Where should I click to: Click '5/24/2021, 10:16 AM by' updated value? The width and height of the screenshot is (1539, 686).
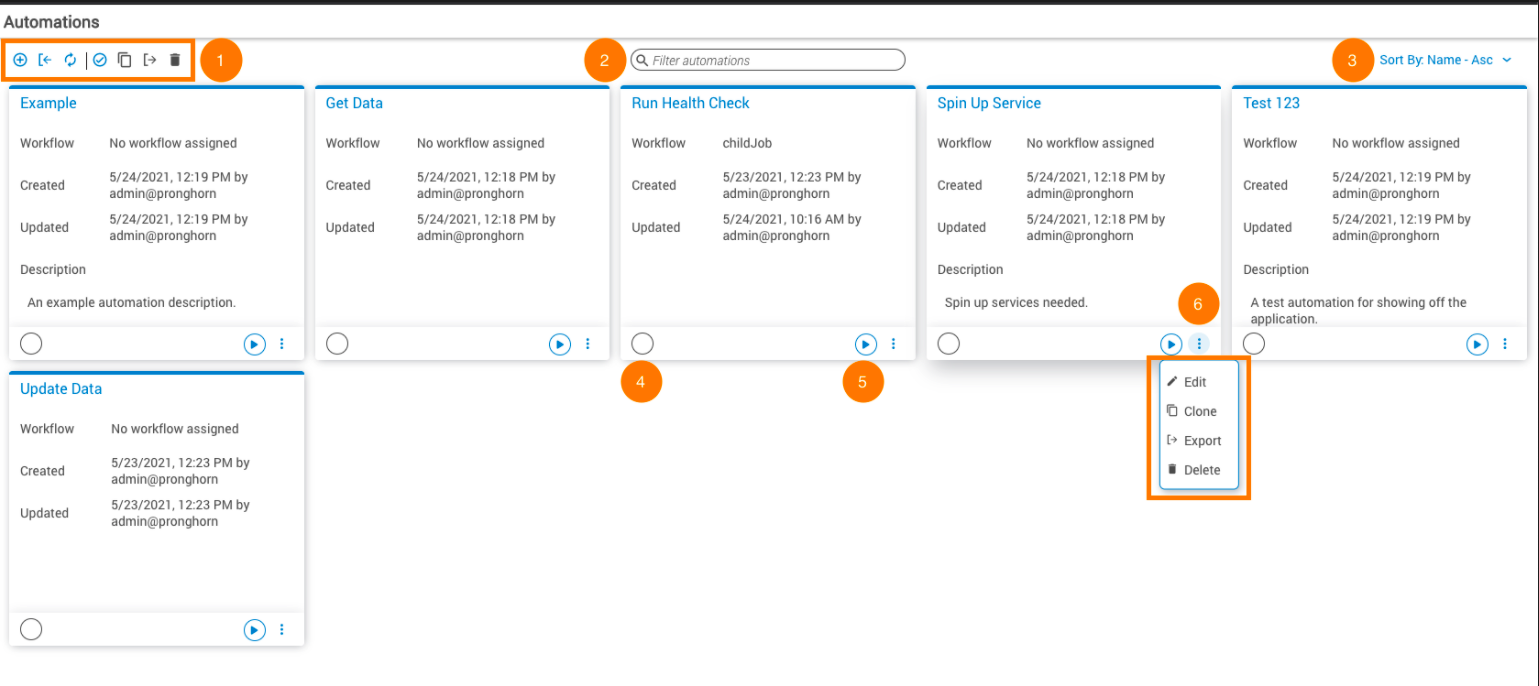click(791, 219)
